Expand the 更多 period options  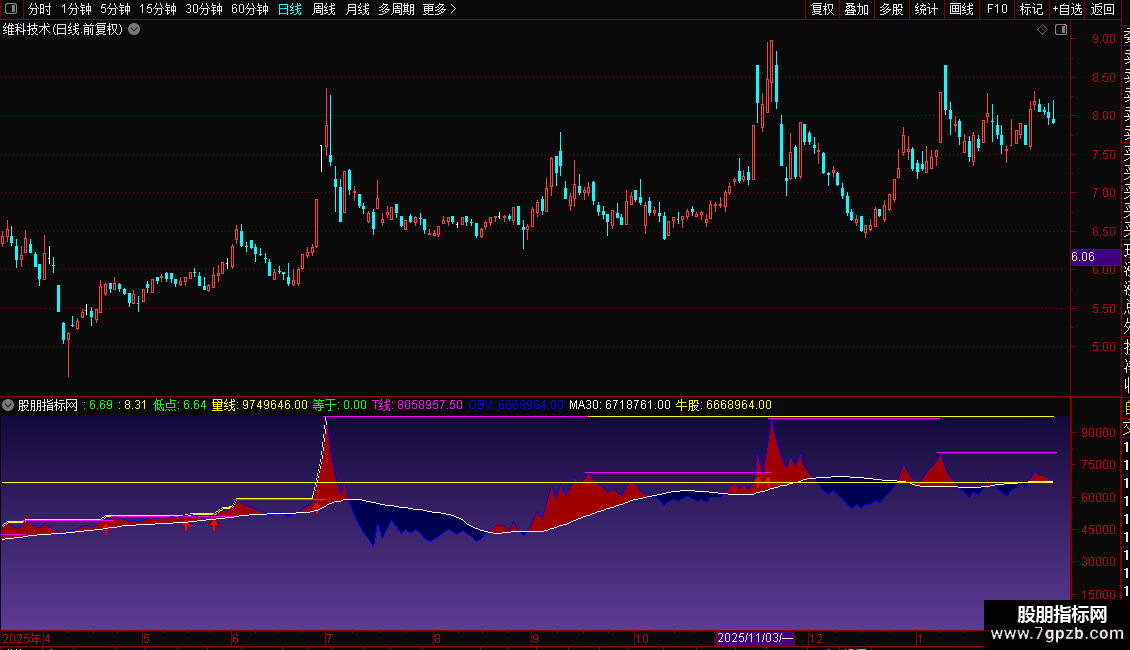(x=439, y=9)
